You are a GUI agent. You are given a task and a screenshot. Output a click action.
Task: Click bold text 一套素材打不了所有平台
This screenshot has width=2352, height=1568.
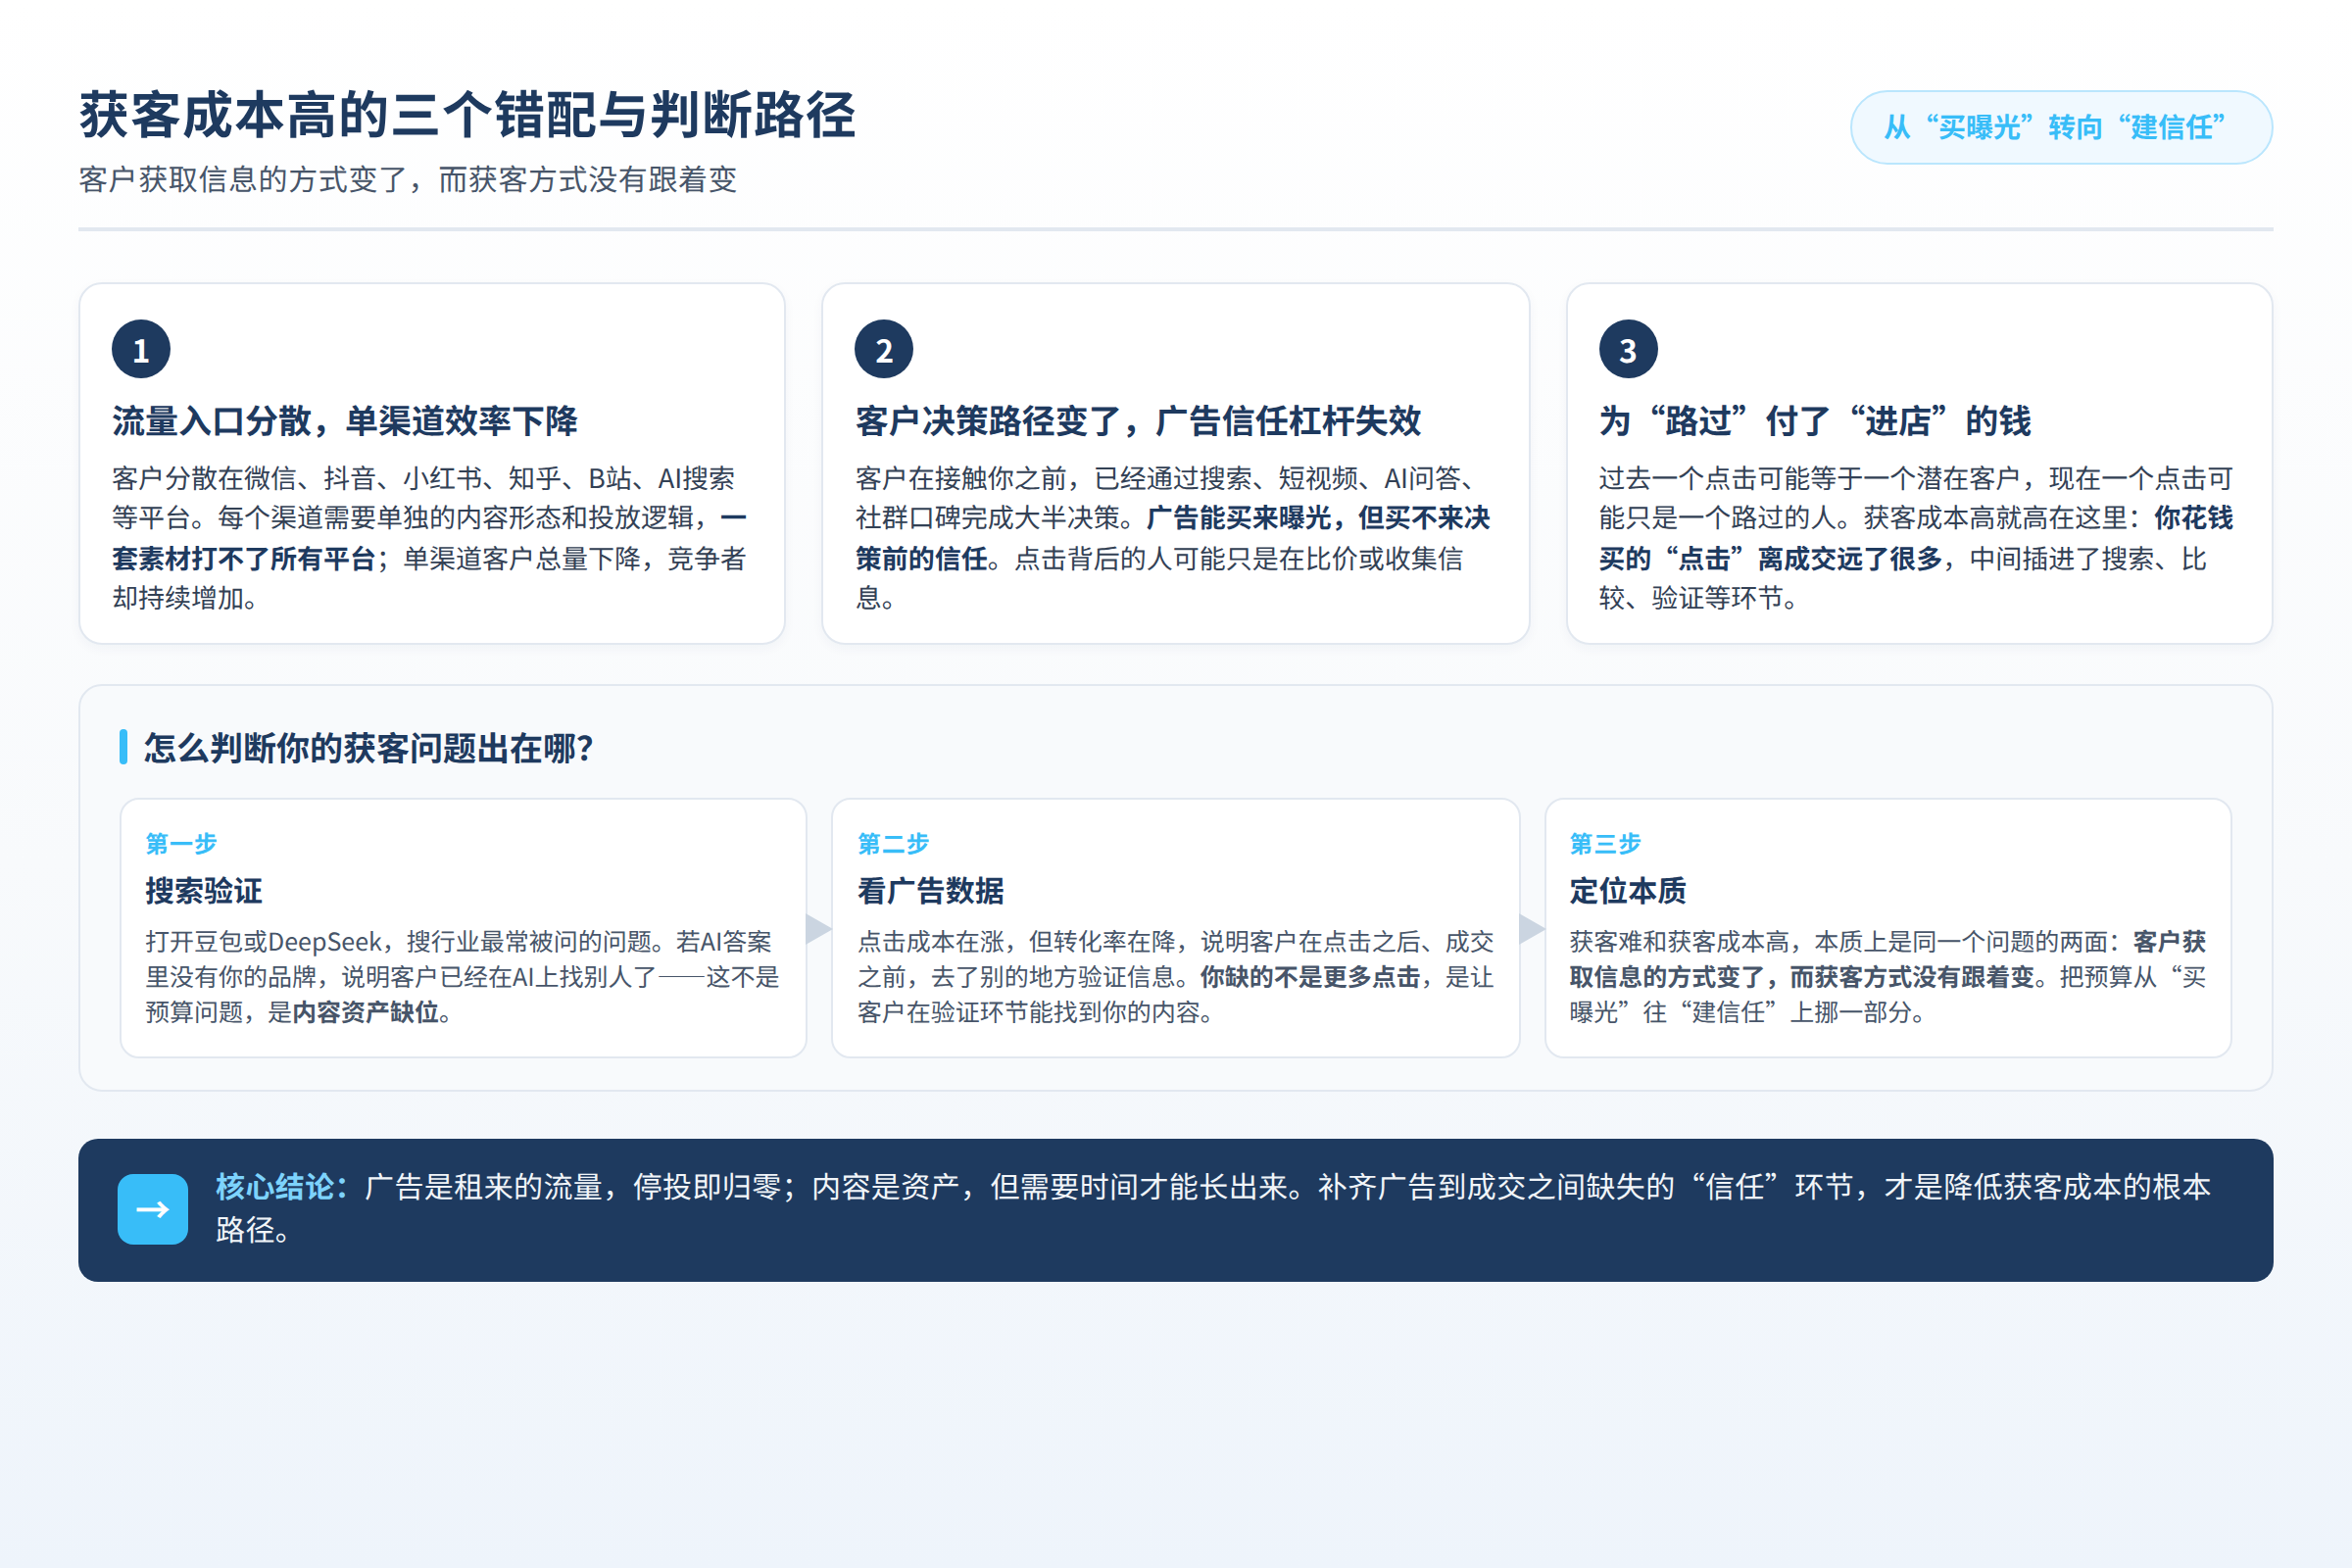429,538
